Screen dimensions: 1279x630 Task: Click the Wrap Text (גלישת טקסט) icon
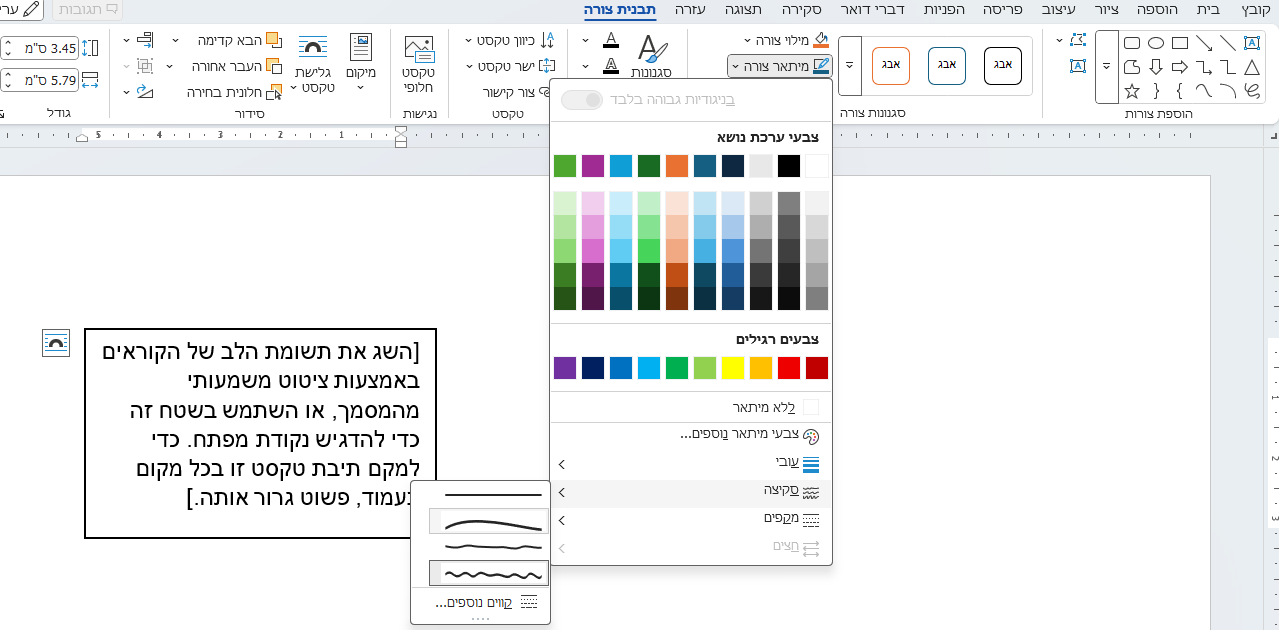point(314,47)
